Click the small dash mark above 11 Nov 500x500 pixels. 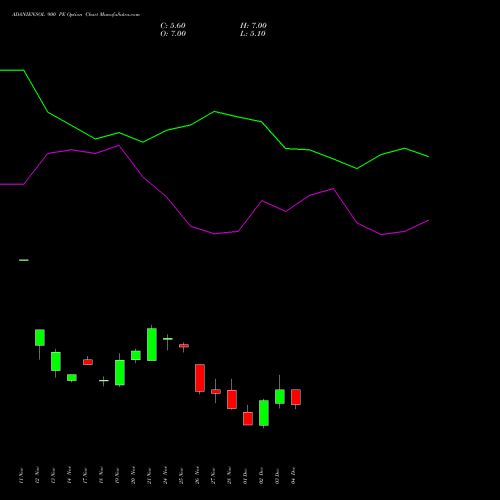click(24, 260)
